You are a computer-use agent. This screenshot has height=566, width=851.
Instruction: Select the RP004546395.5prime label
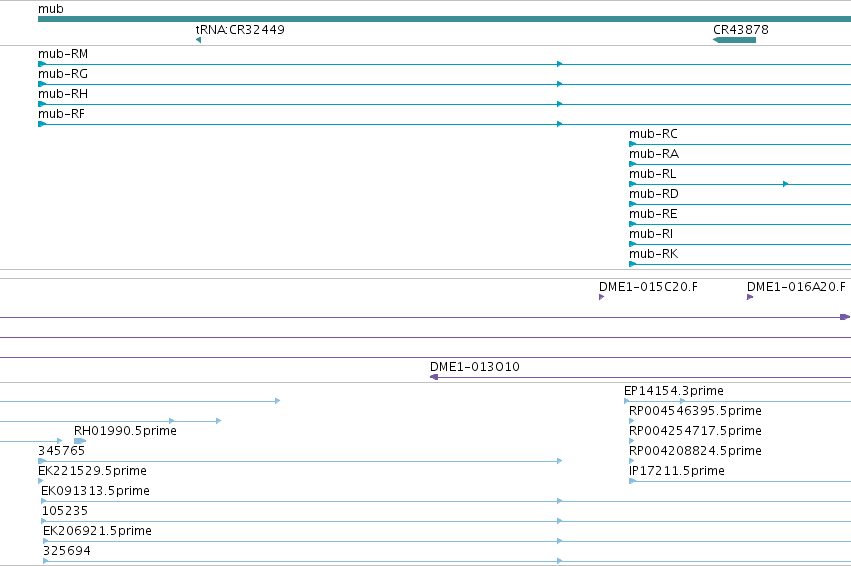[x=695, y=411]
